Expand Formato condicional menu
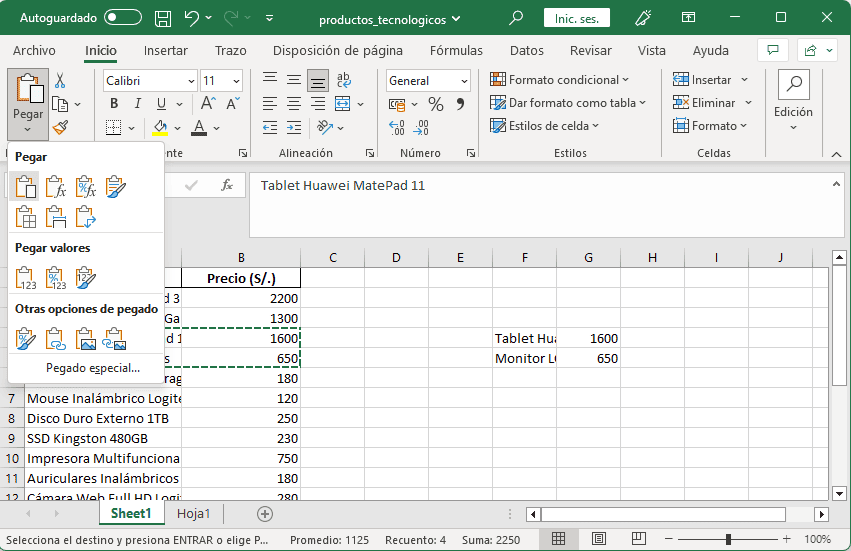The height and width of the screenshot is (551, 851). (559, 80)
